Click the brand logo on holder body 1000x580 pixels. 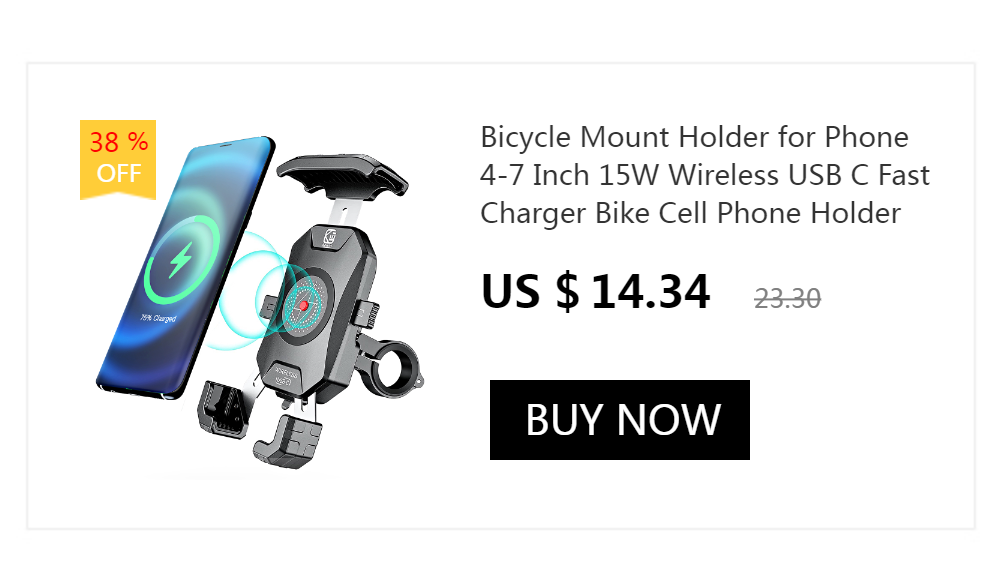tap(330, 238)
